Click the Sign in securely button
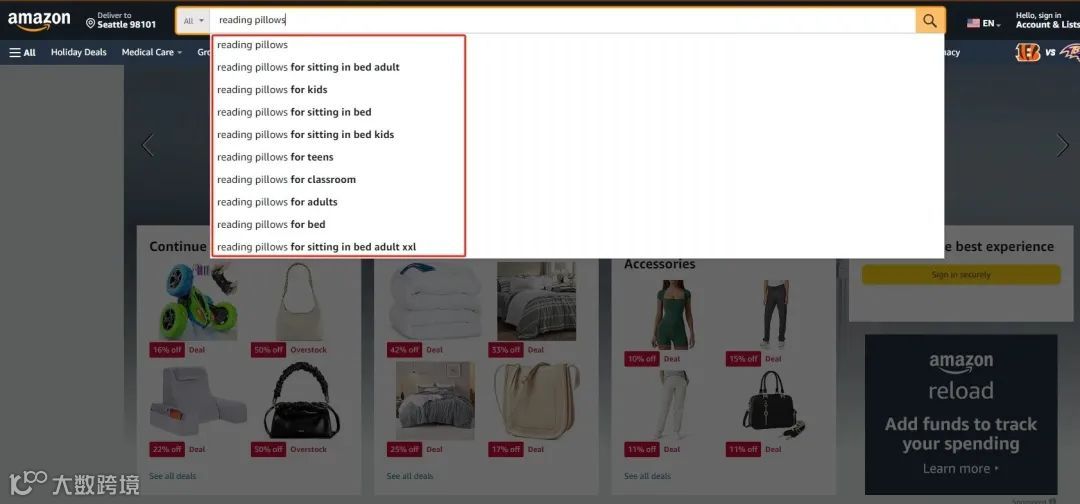The height and width of the screenshot is (504, 1080). click(x=961, y=275)
